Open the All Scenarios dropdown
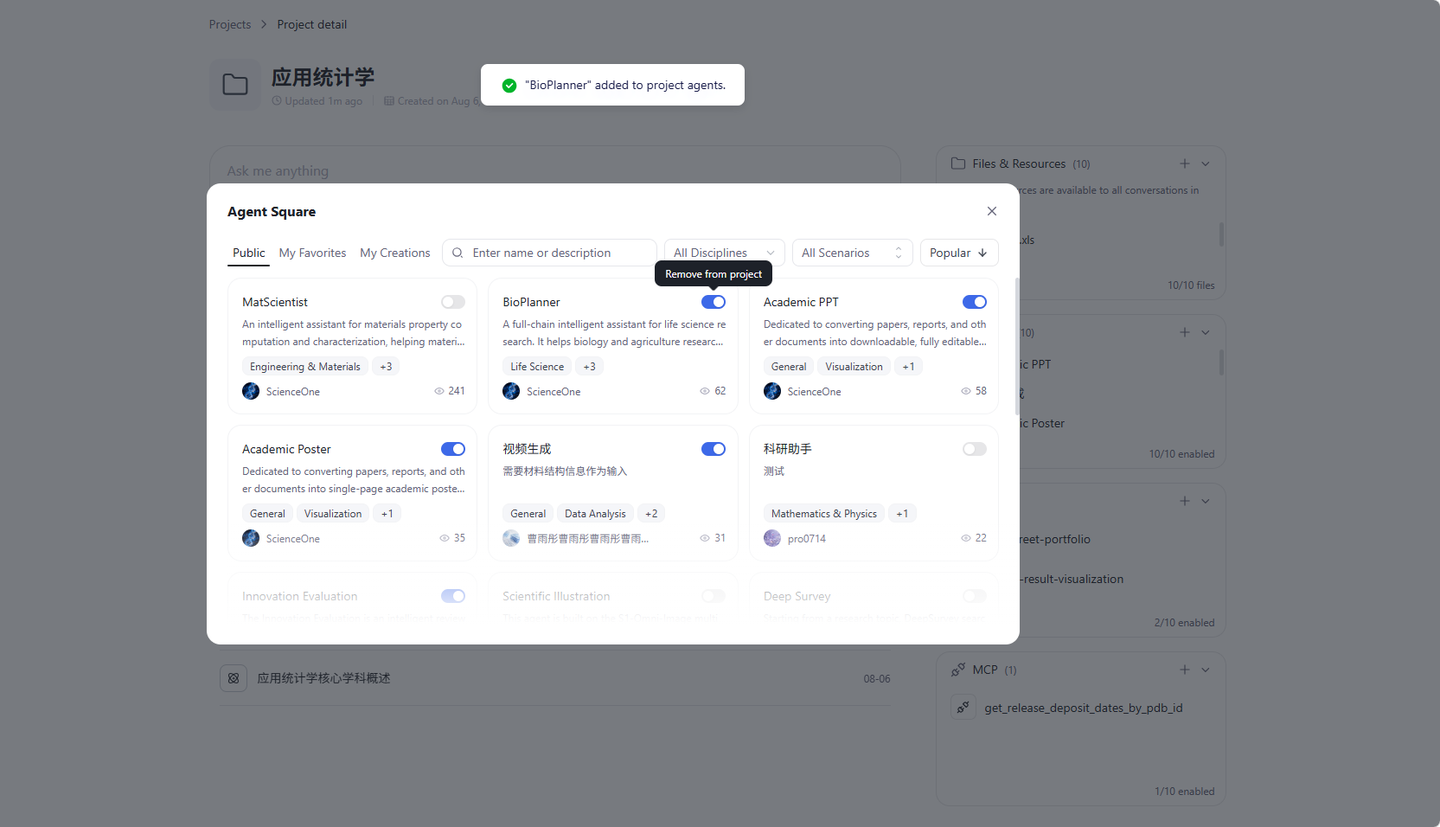 coord(853,253)
